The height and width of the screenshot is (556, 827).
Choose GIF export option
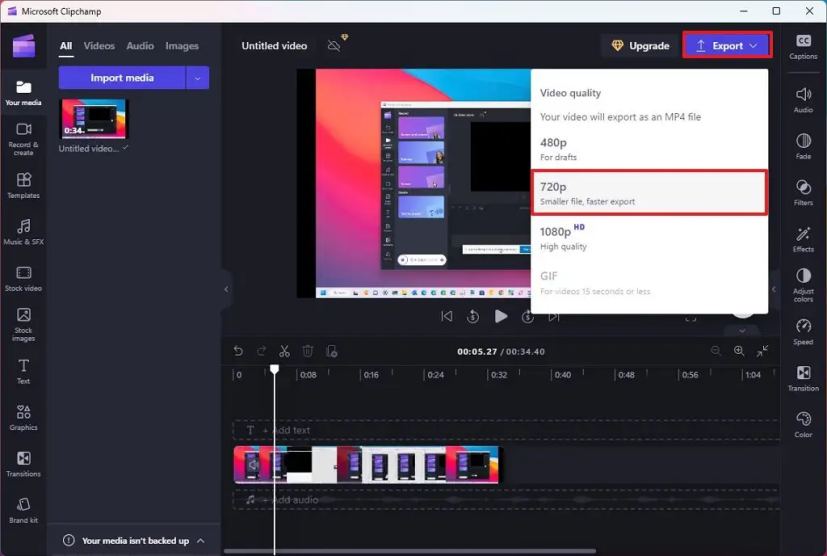(x=649, y=283)
